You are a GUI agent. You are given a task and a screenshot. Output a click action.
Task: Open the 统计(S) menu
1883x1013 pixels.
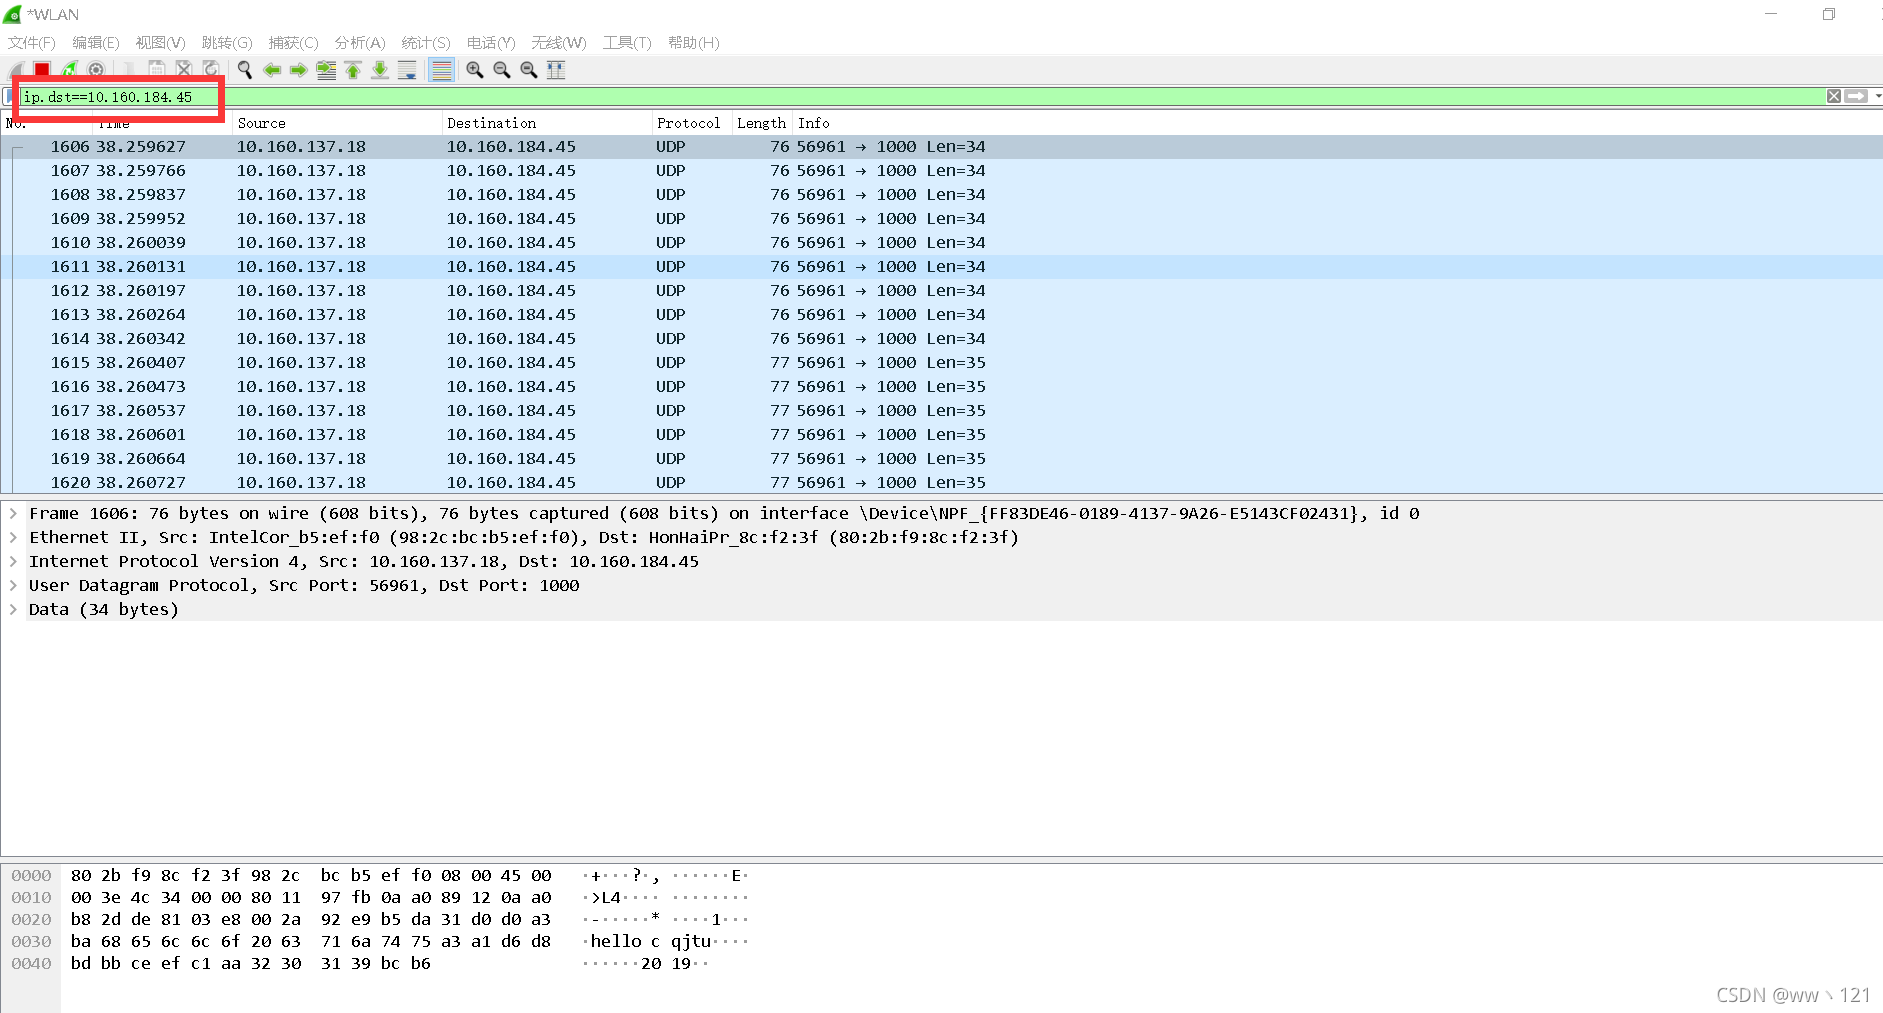point(426,42)
